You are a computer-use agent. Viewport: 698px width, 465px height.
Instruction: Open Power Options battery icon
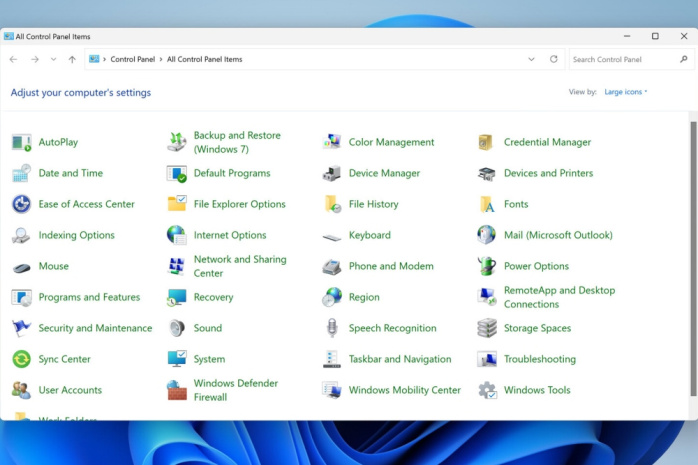point(487,266)
